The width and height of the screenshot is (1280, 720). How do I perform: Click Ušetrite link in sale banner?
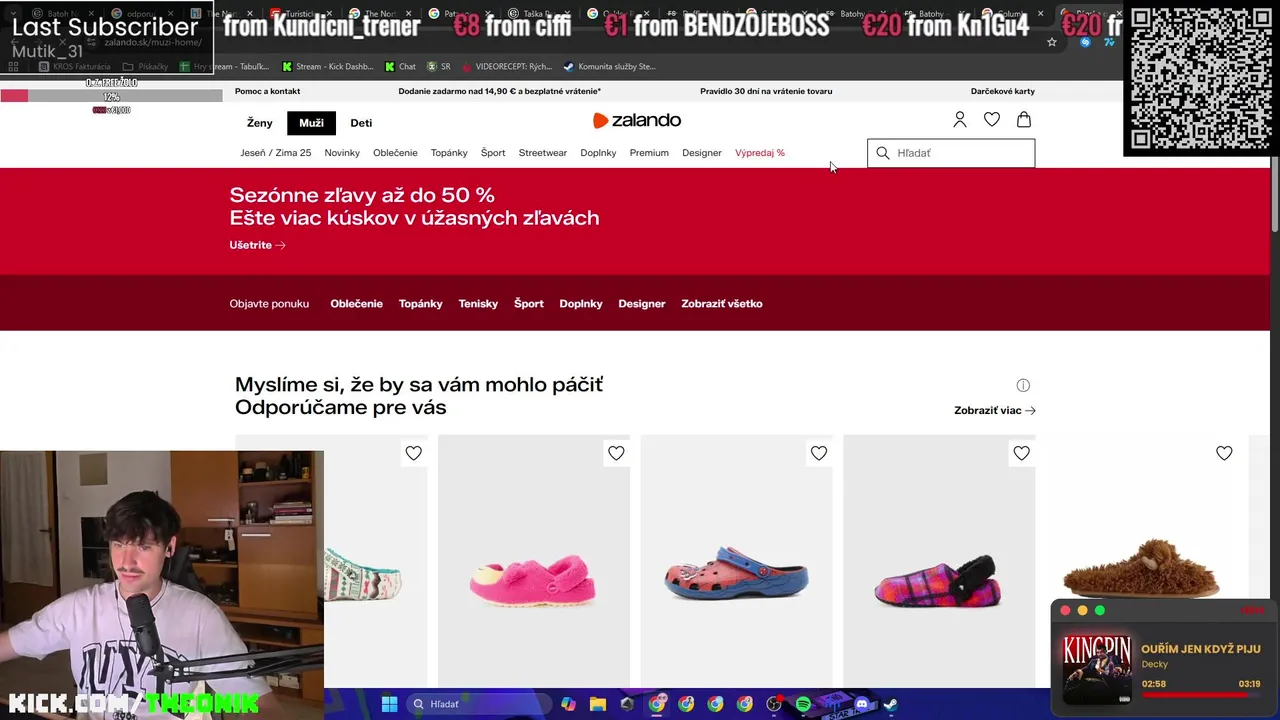[x=257, y=245]
